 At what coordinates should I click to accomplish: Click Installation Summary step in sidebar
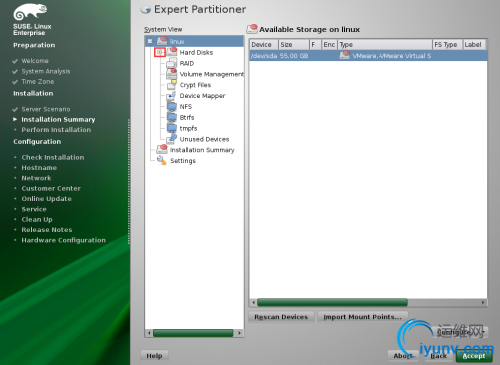click(58, 119)
